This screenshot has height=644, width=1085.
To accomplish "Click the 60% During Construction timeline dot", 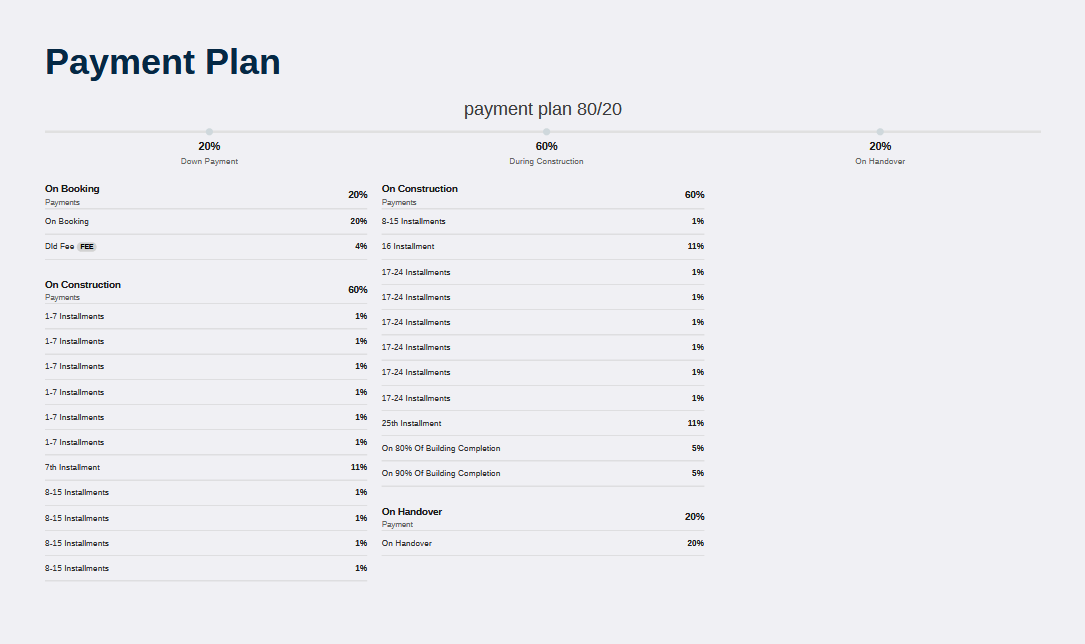I will (546, 131).
